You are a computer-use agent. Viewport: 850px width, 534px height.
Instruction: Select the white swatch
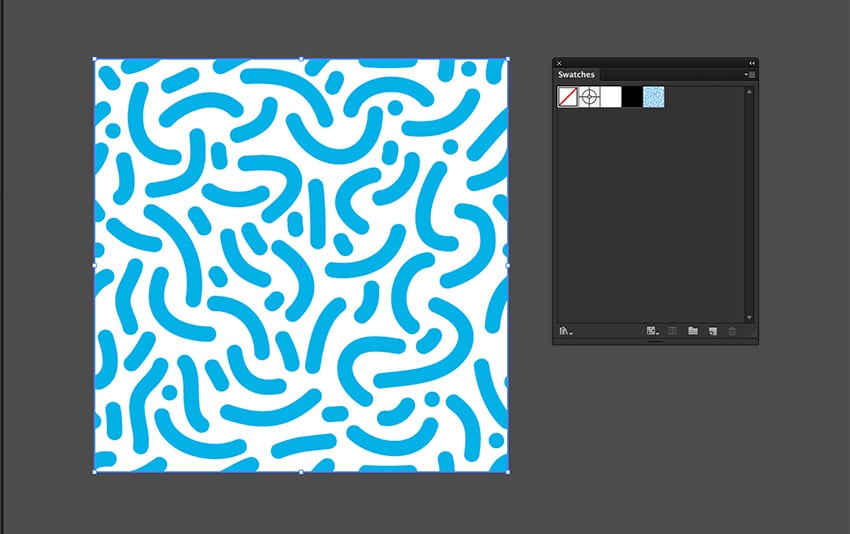coord(611,97)
